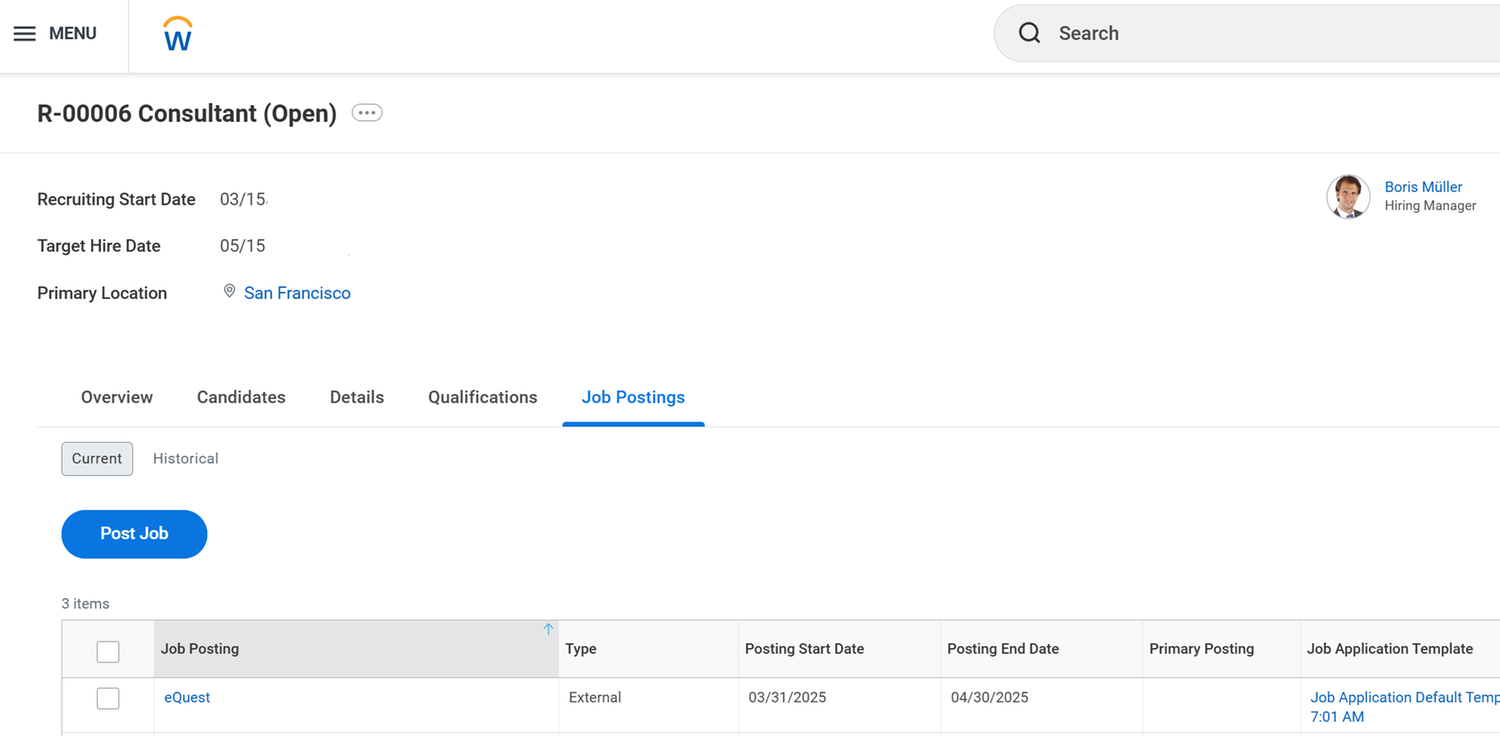Viewport: 1500px width, 736px height.
Task: Click the Workday logo to go home
Action: tap(177, 33)
